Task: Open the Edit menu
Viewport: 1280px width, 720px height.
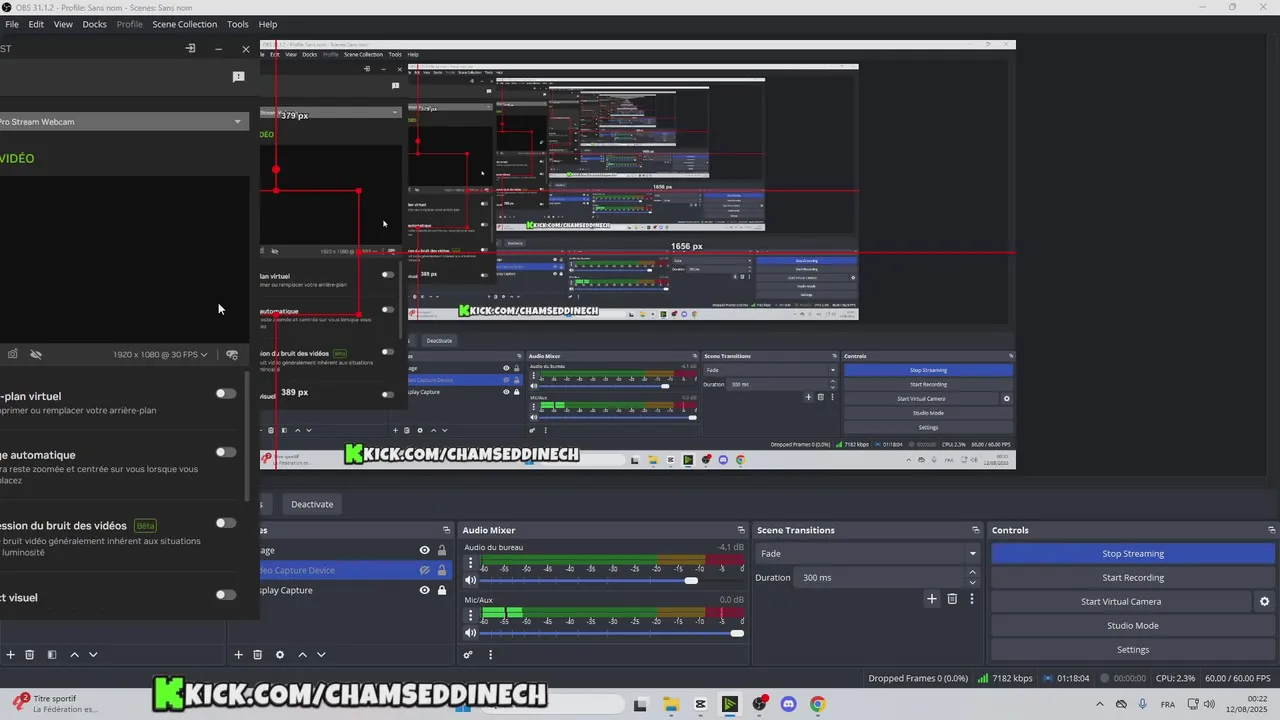Action: click(36, 24)
